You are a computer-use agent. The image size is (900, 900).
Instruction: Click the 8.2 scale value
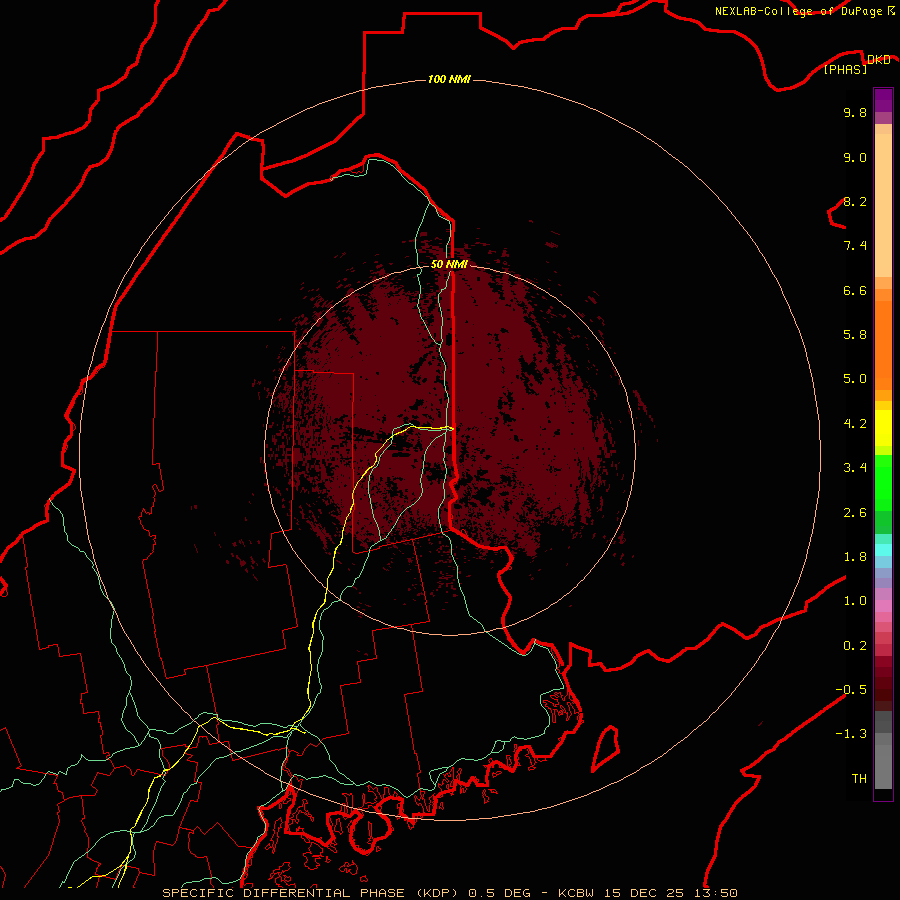[855, 201]
